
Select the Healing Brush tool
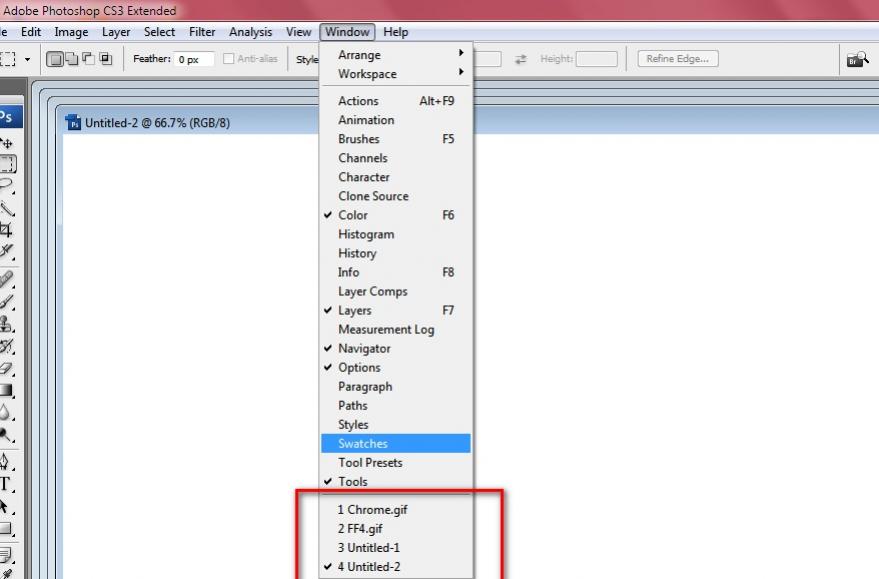pyautogui.click(x=7, y=279)
